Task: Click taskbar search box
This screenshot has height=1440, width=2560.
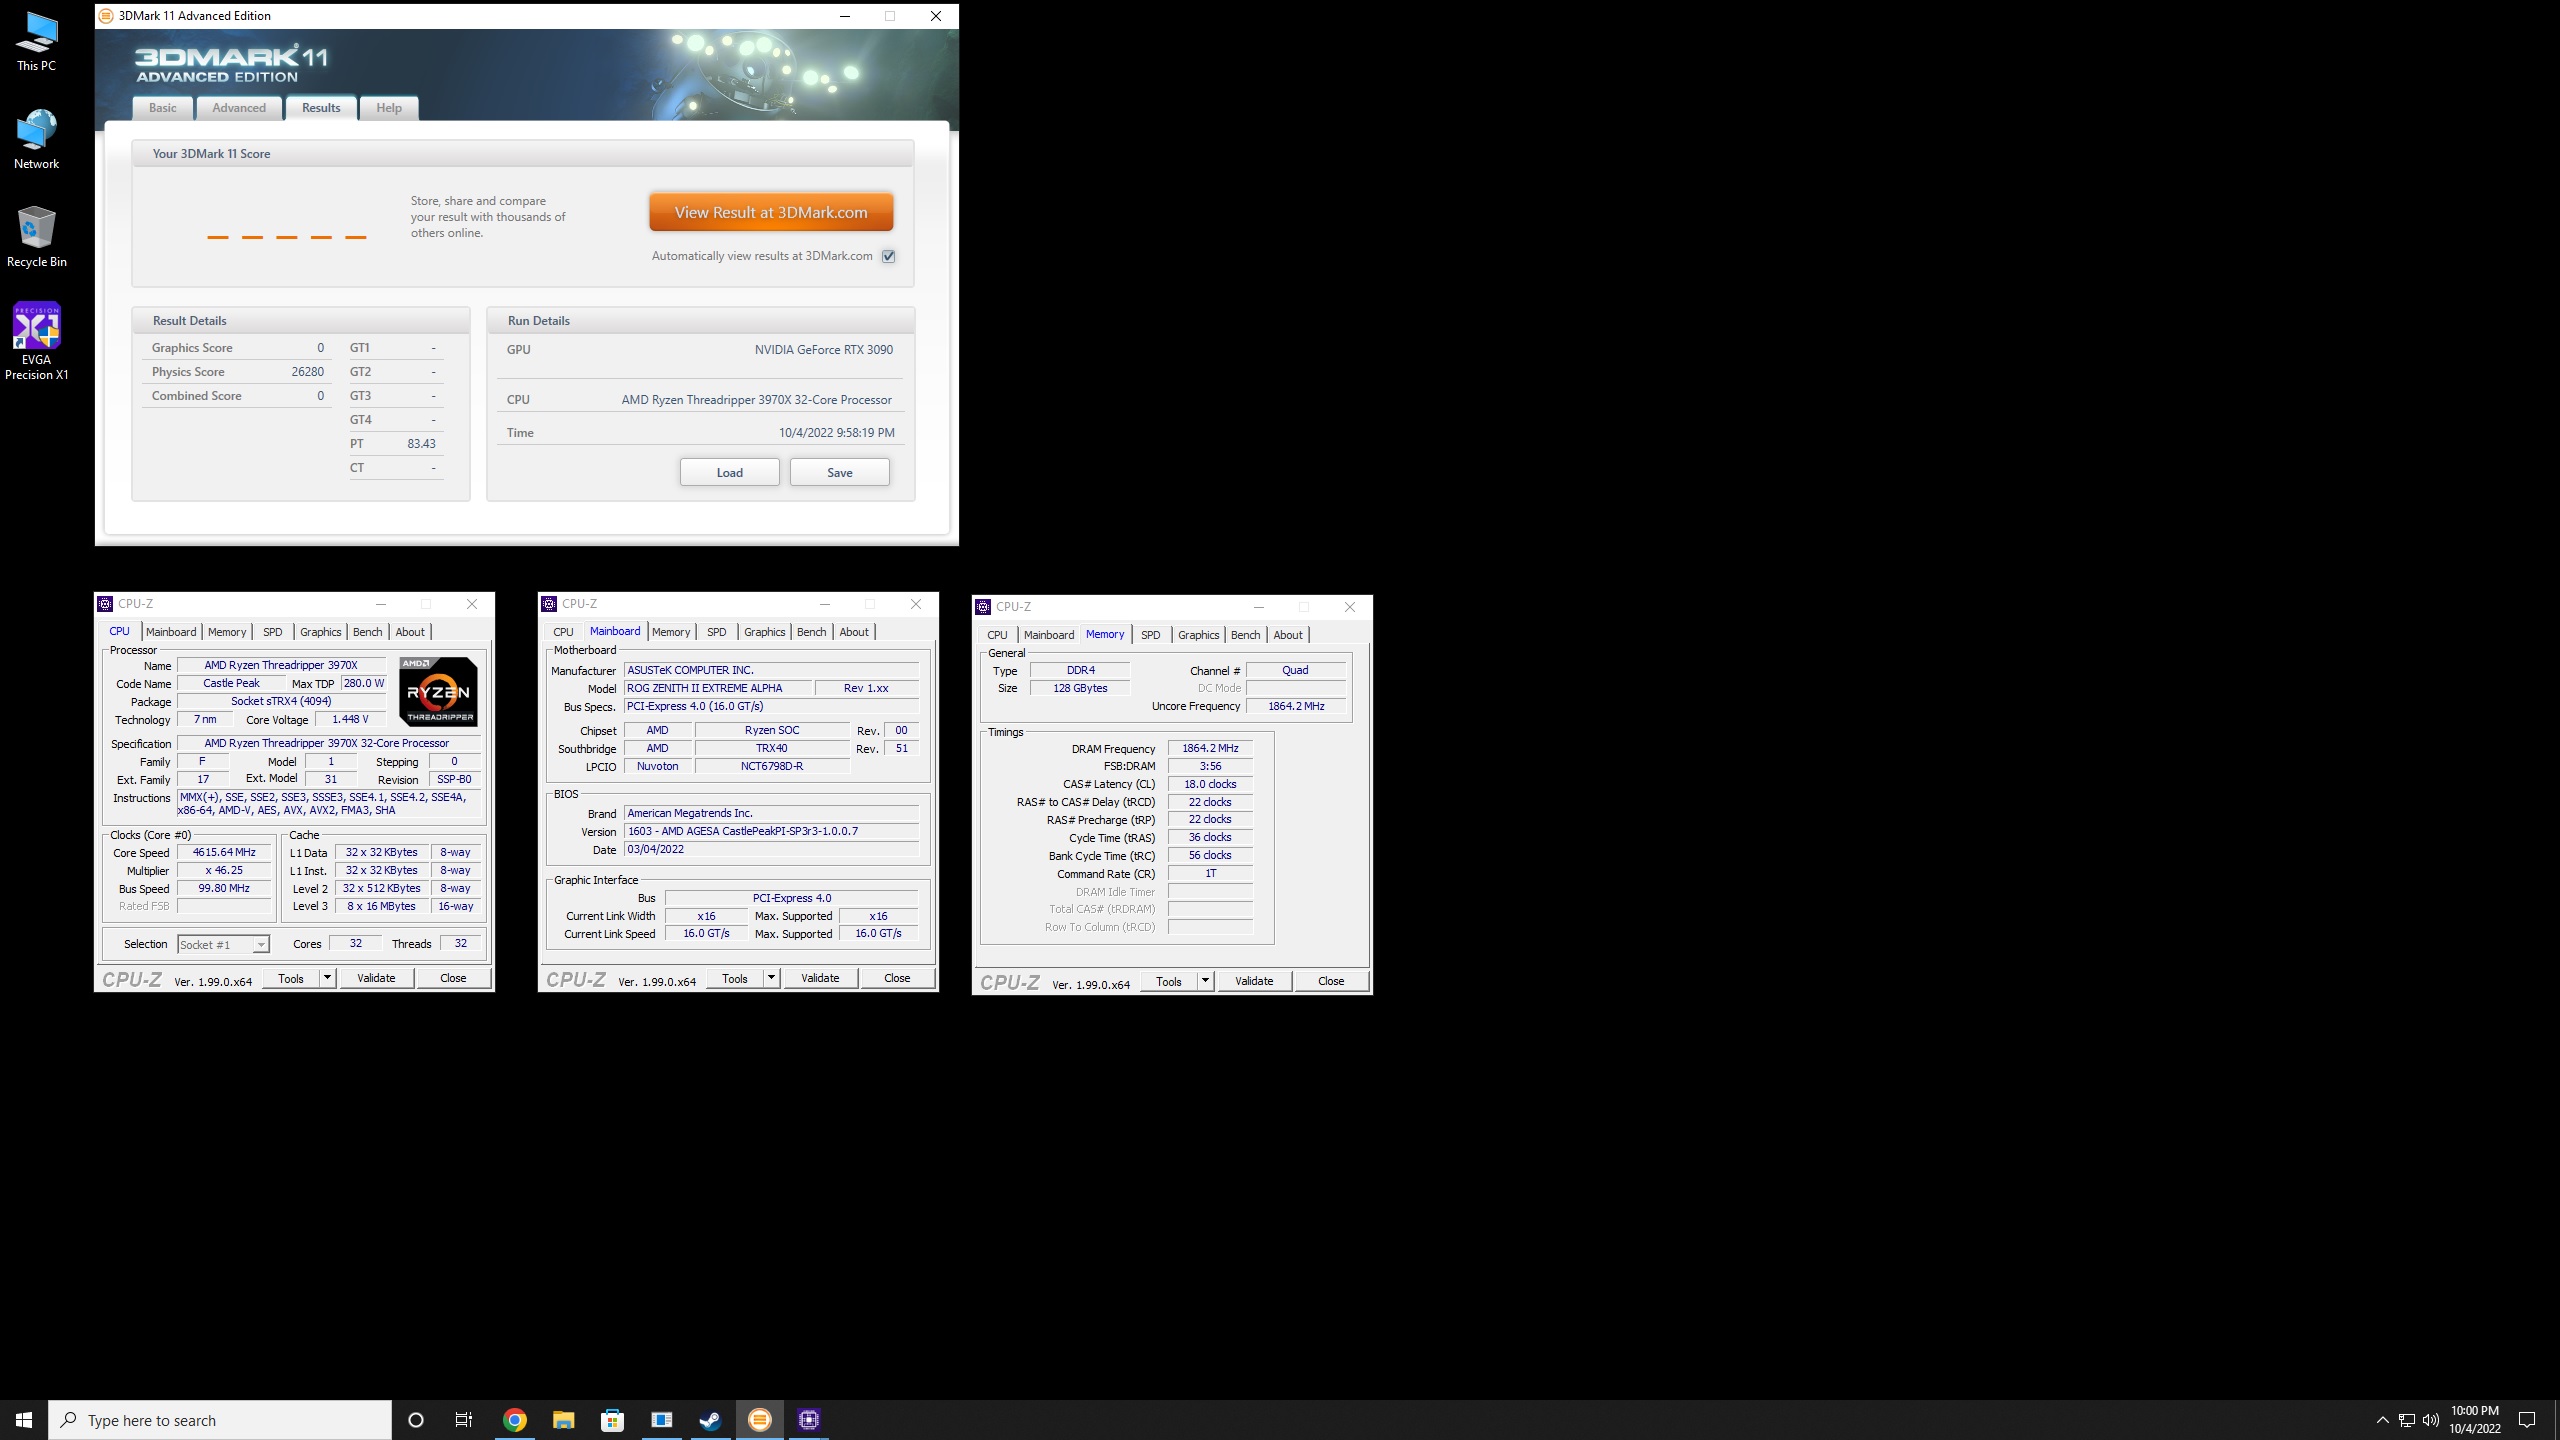Action: (220, 1420)
